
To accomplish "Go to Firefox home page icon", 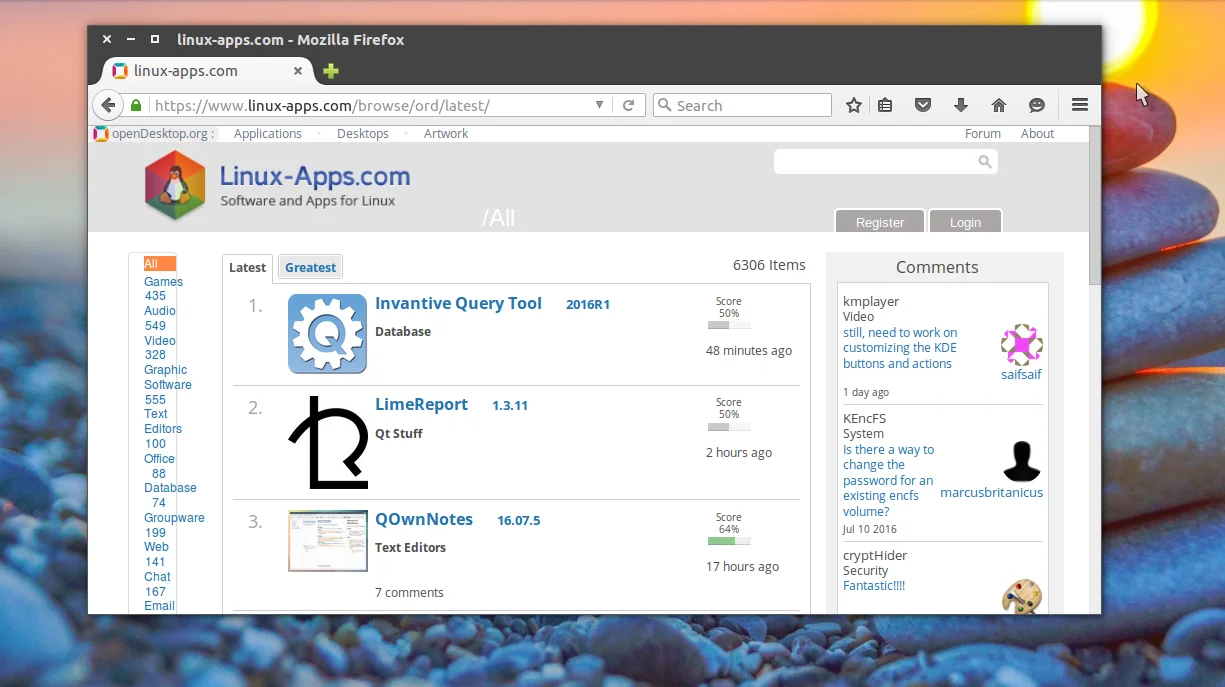I will coord(998,105).
